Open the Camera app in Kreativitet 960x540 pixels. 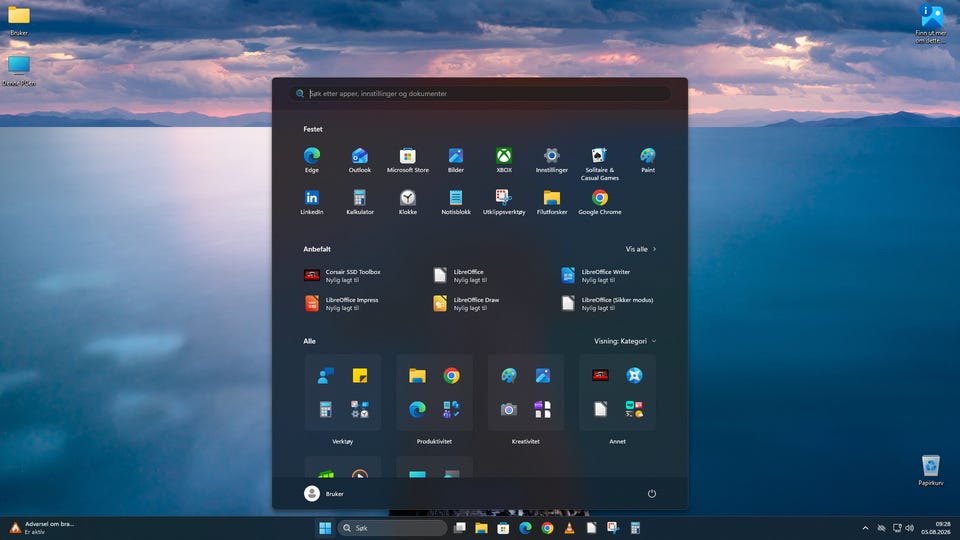point(508,409)
